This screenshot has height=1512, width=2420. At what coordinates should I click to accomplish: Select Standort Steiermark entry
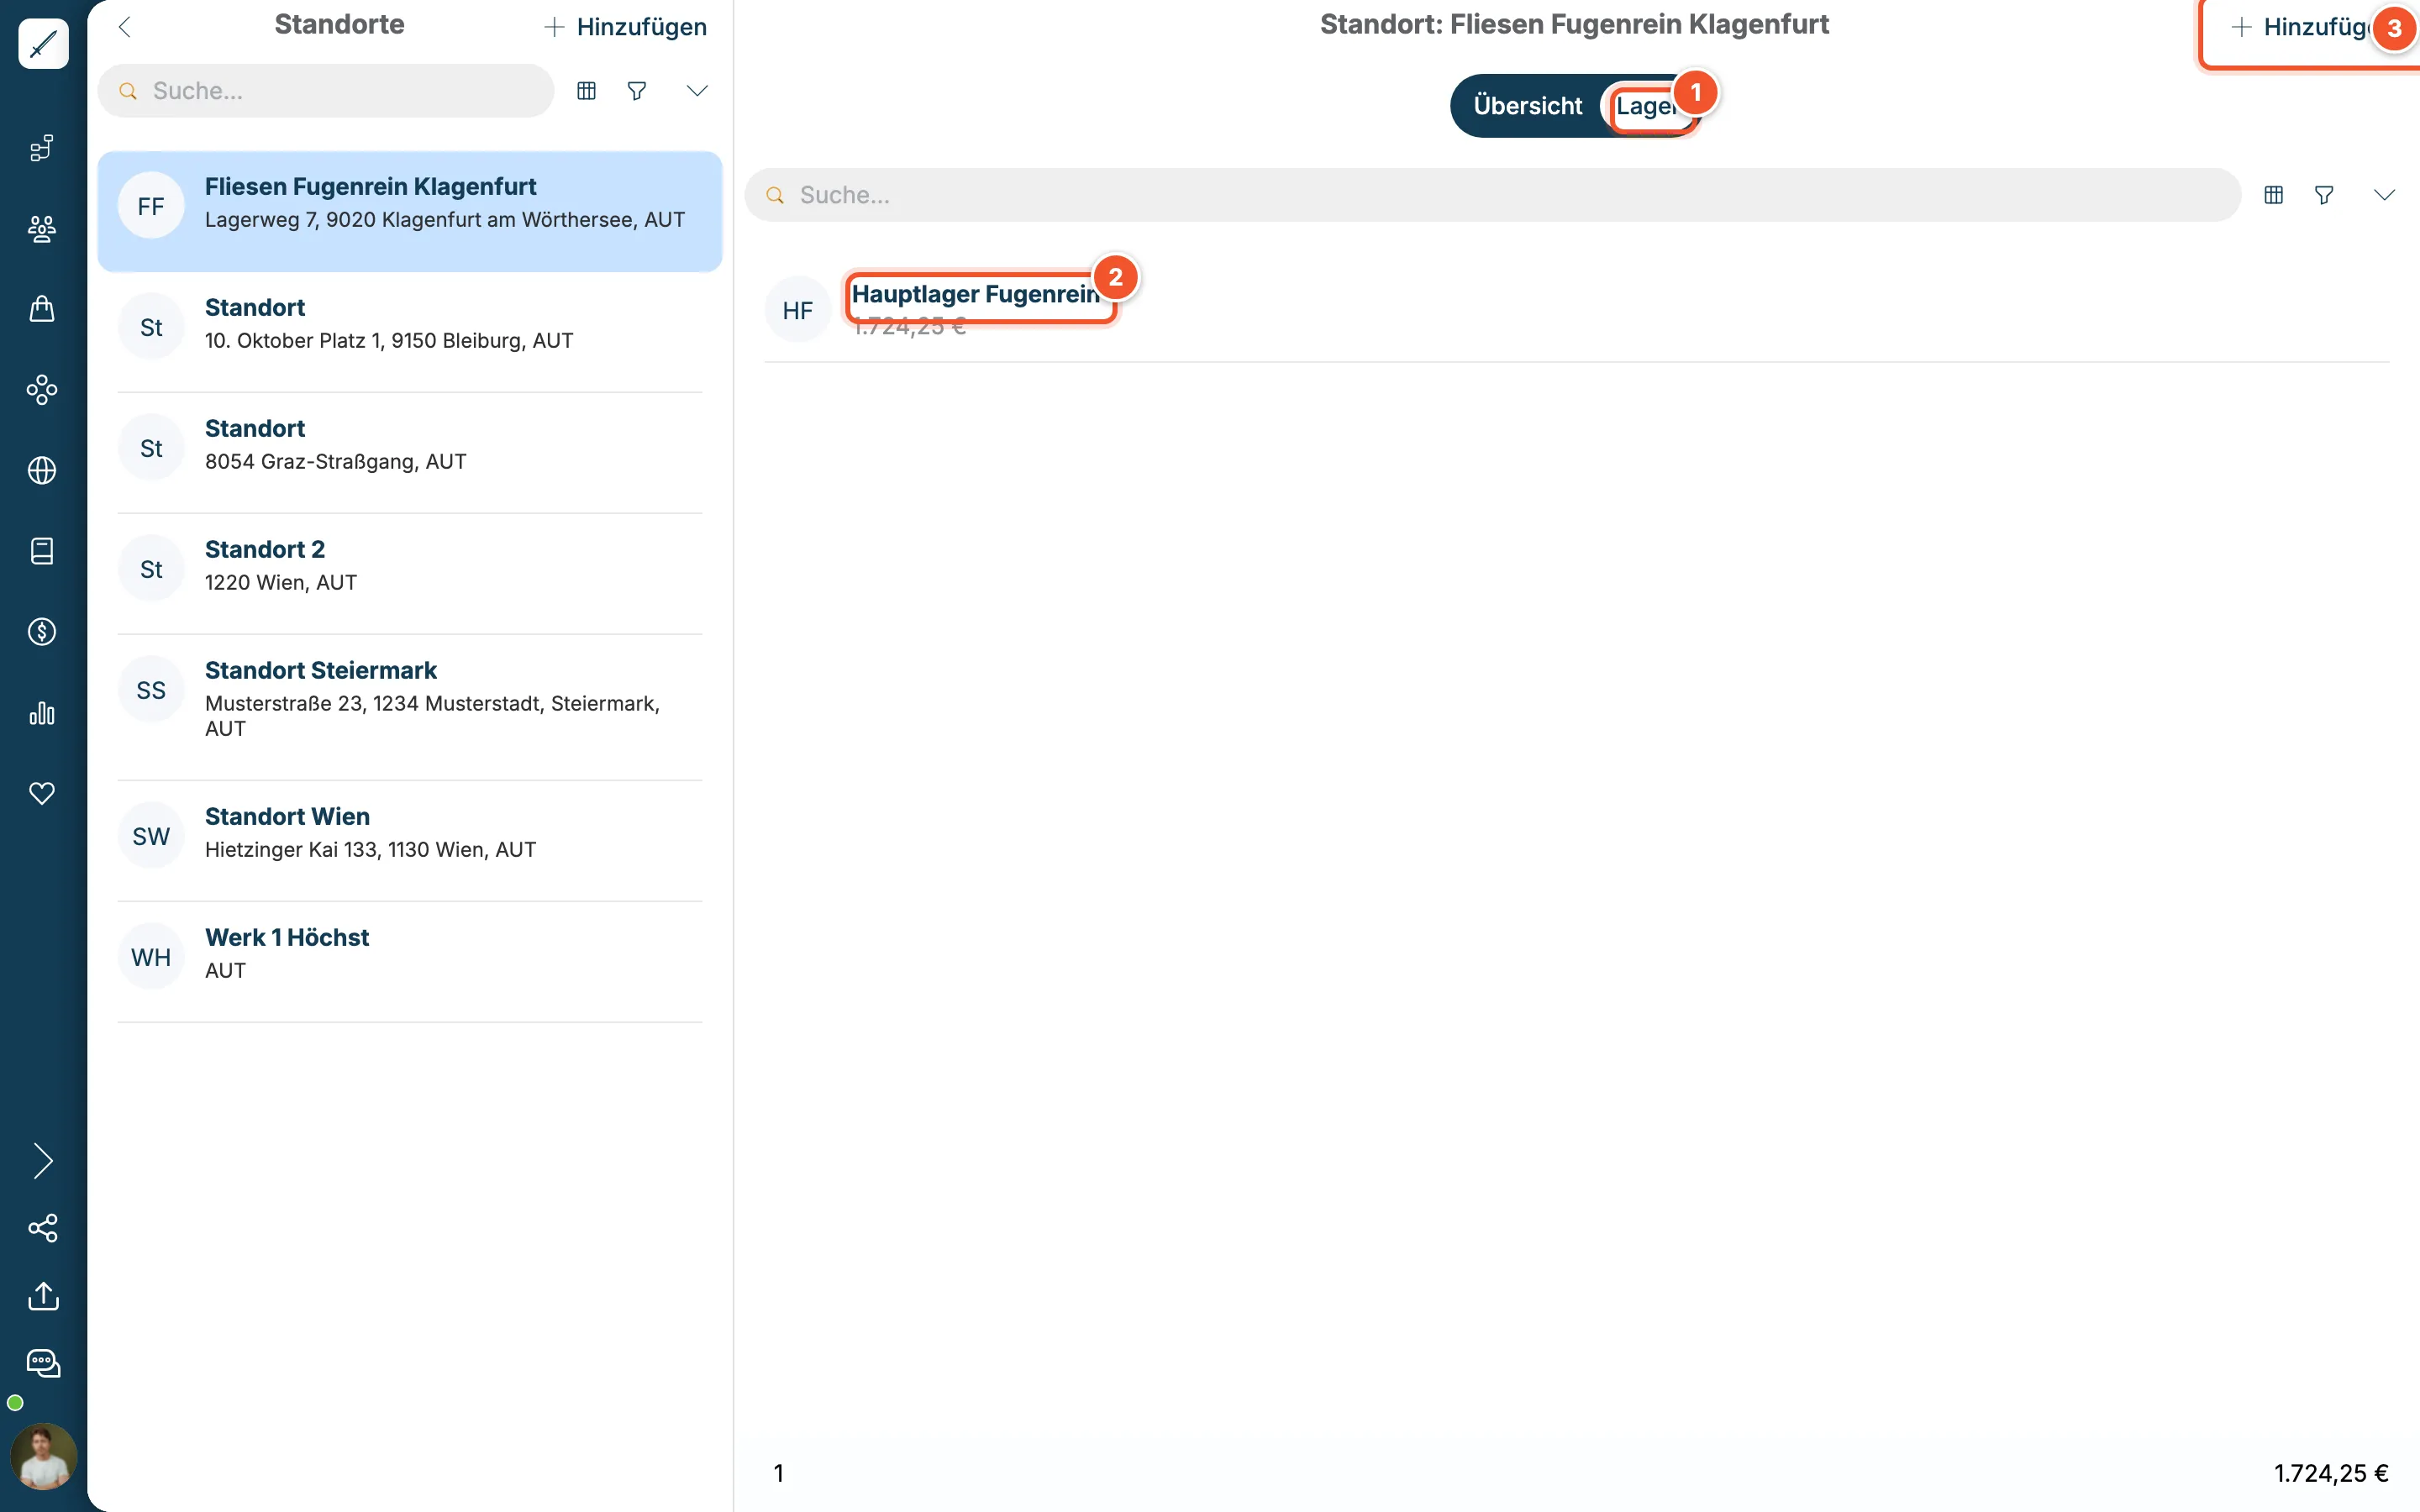pyautogui.click(x=410, y=707)
